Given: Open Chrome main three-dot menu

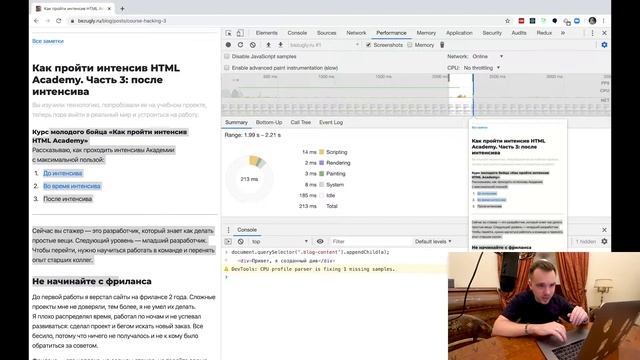Looking at the screenshot, I should tap(604, 21).
